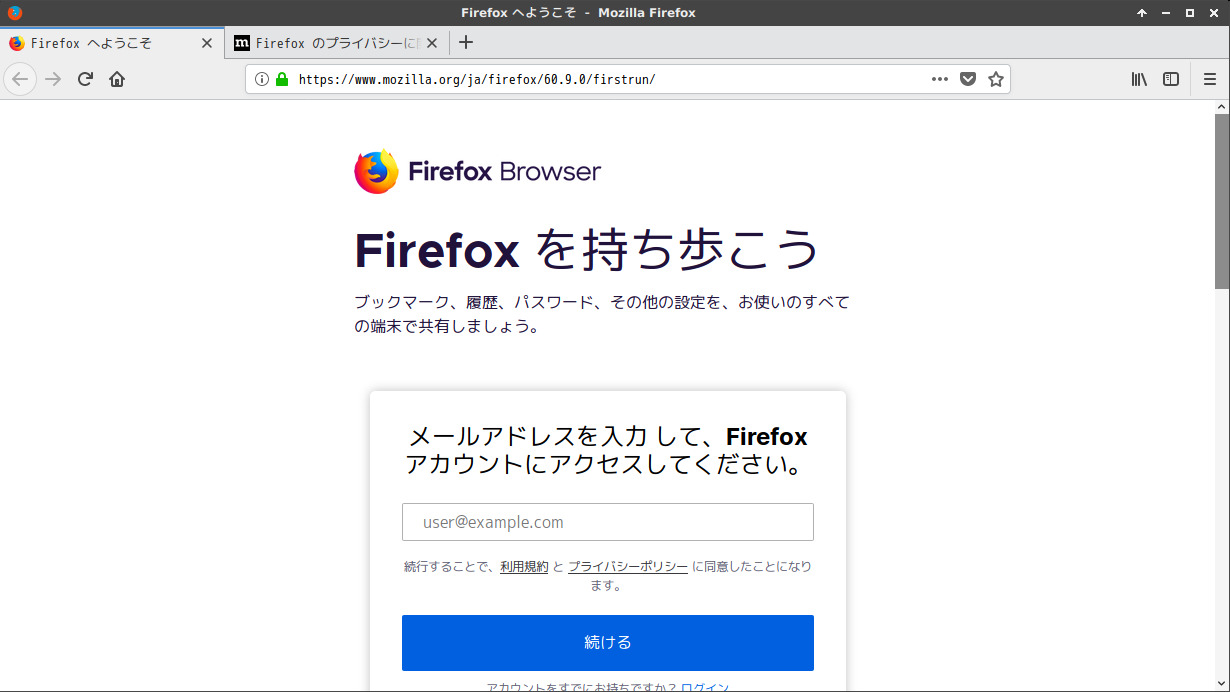1230x692 pixels.
Task: Click the vertical page scrollbar thumb
Action: click(x=1222, y=200)
